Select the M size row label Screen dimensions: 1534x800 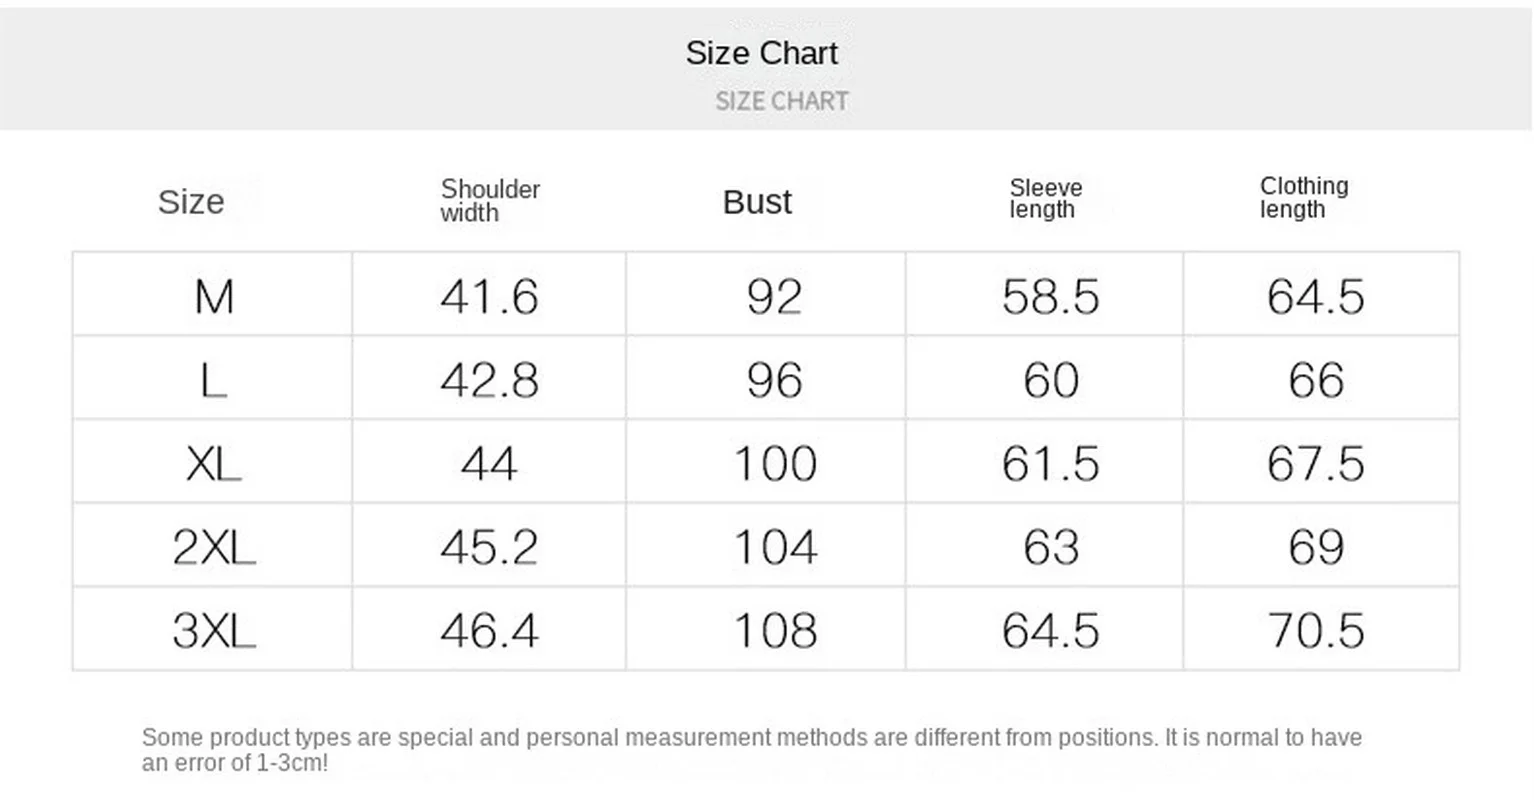(214, 297)
